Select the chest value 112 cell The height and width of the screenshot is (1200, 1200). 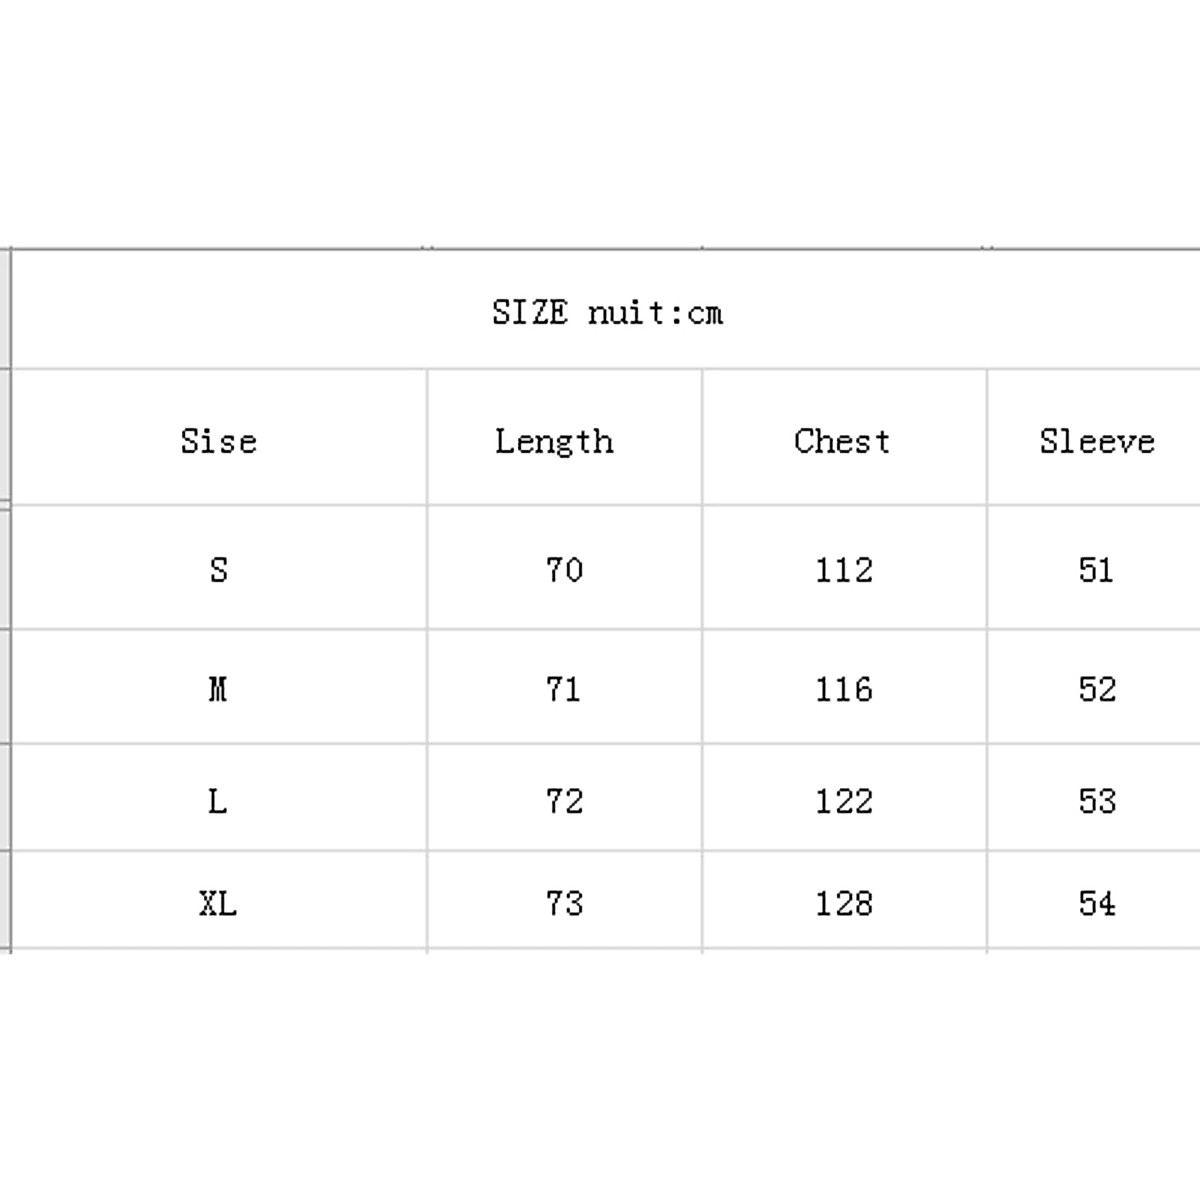(x=844, y=570)
